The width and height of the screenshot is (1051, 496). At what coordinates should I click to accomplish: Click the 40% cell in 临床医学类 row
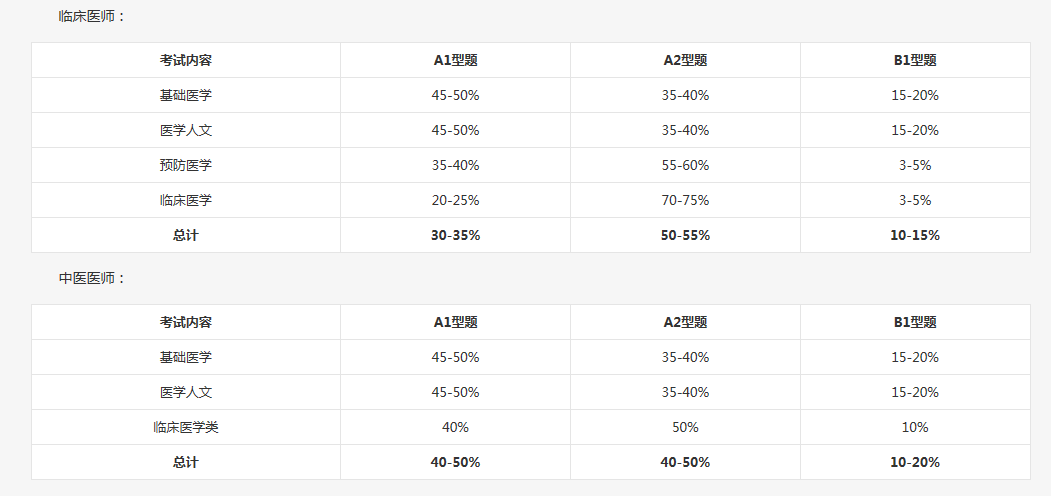(455, 427)
